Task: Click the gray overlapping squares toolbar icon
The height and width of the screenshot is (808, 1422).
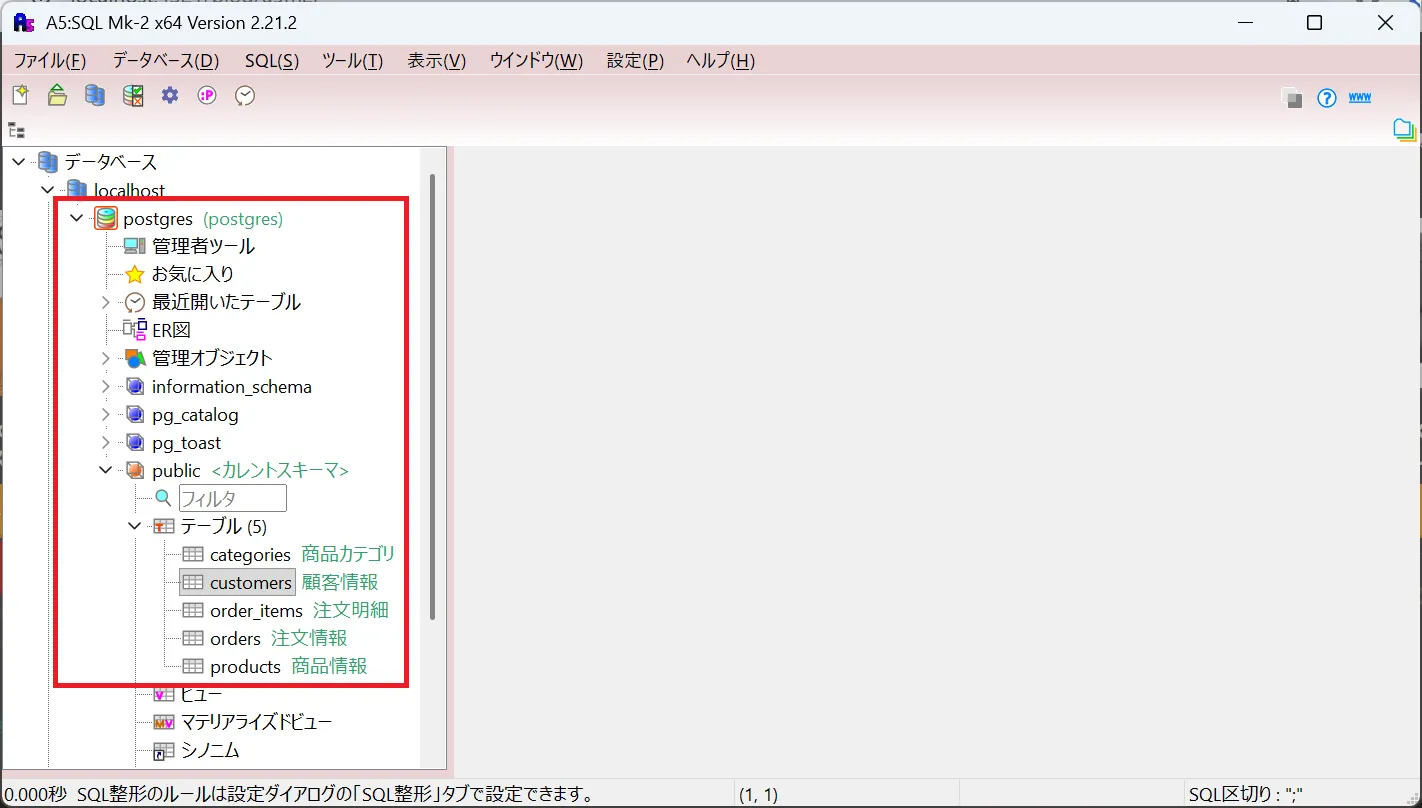Action: click(1292, 98)
